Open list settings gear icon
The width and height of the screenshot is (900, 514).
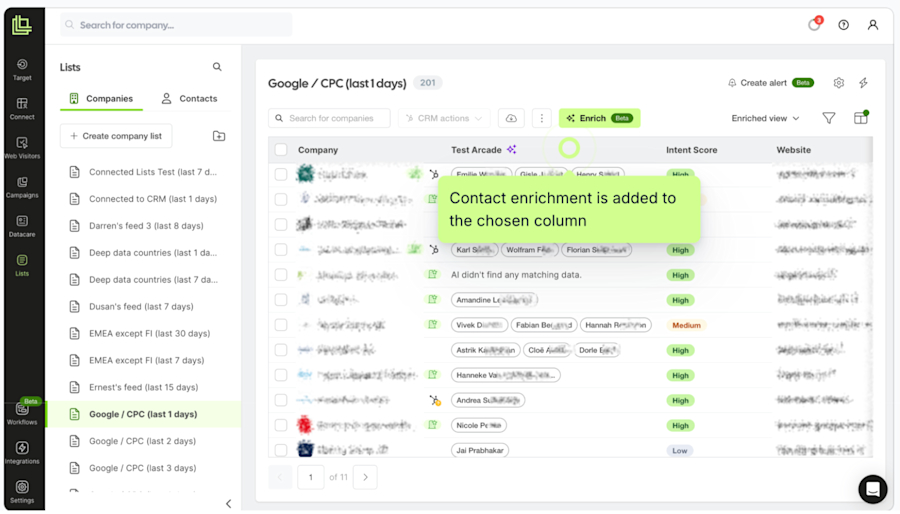(x=839, y=83)
